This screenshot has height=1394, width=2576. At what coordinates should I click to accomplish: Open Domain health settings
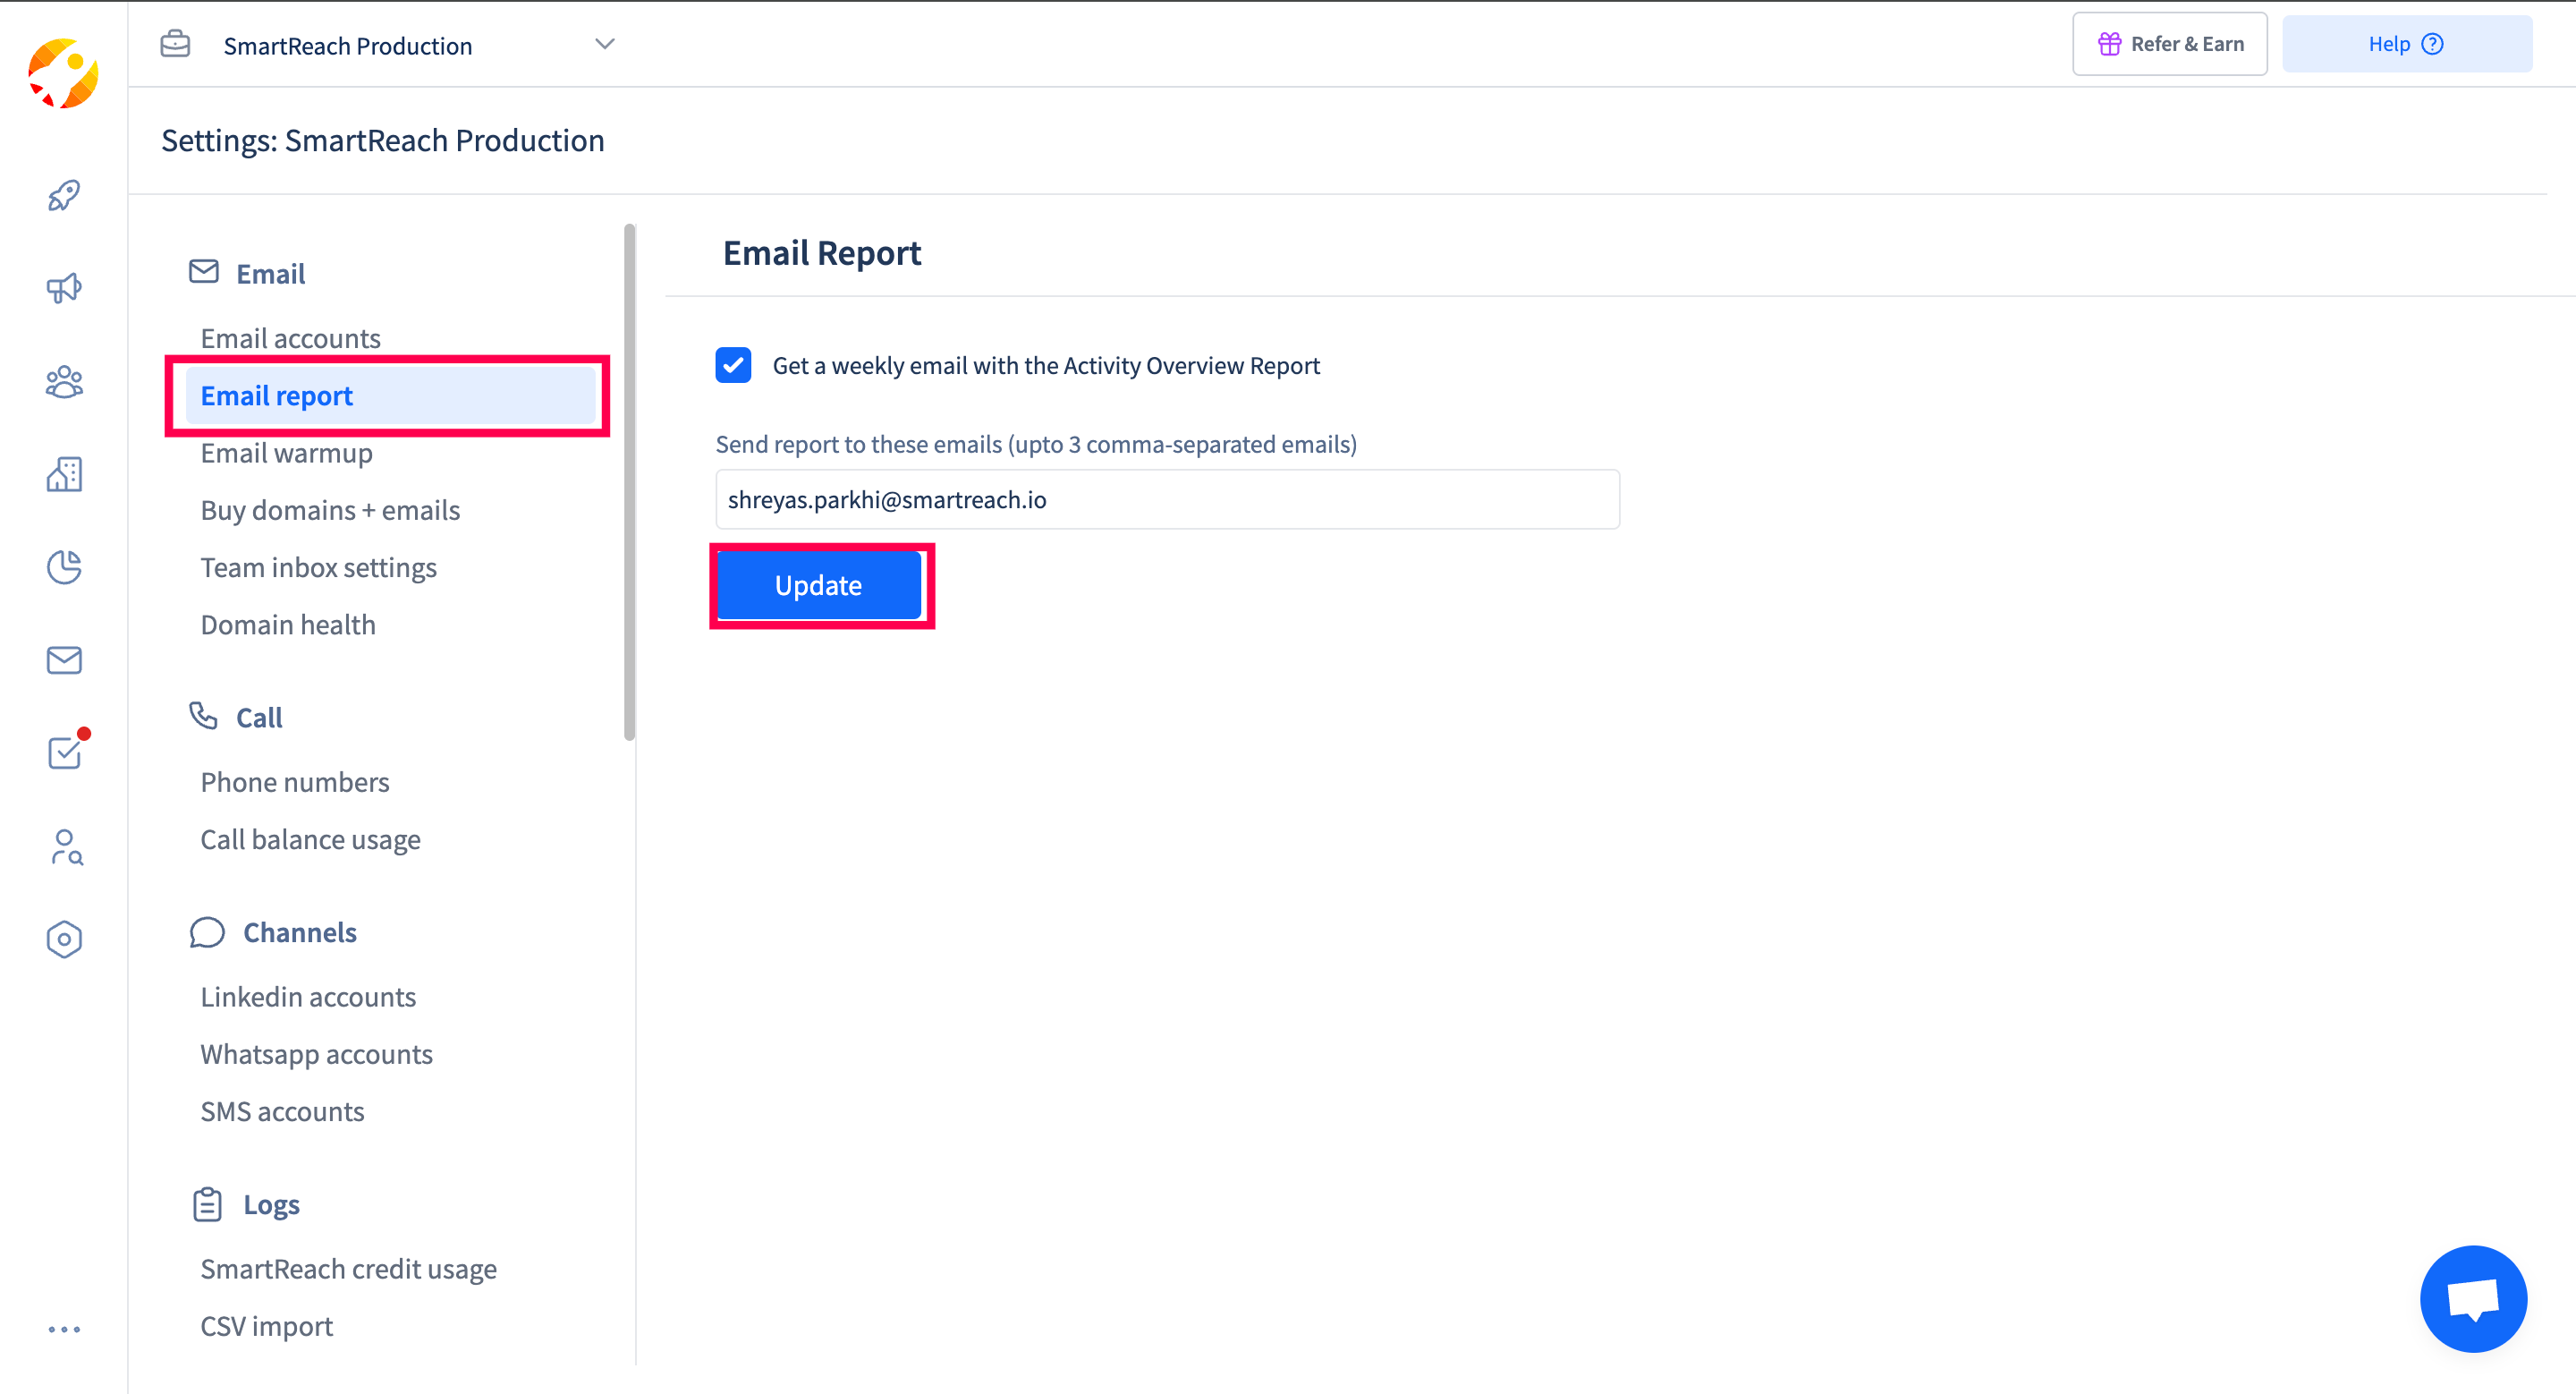coord(288,624)
